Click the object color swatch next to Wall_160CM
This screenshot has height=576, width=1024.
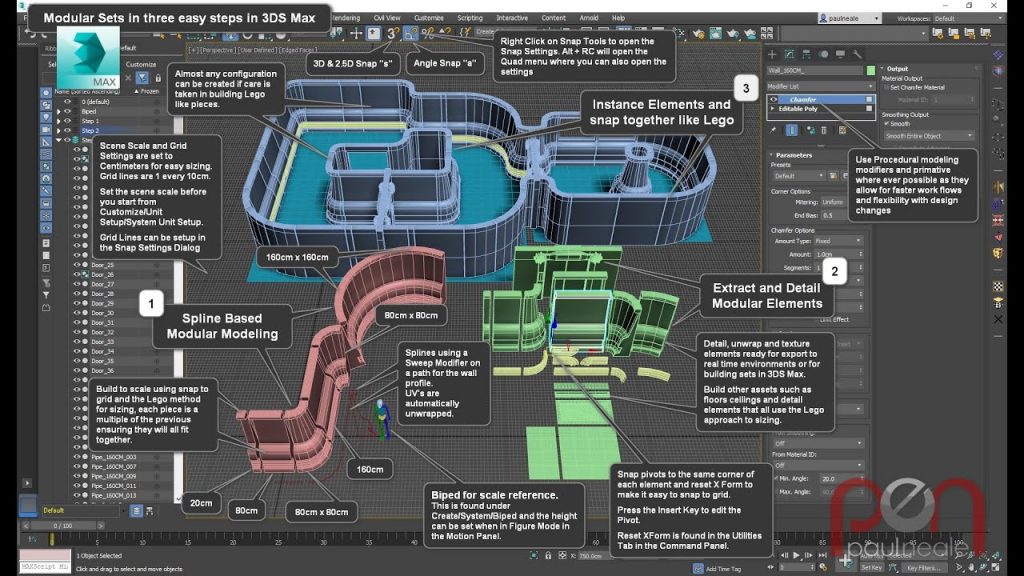click(x=871, y=70)
